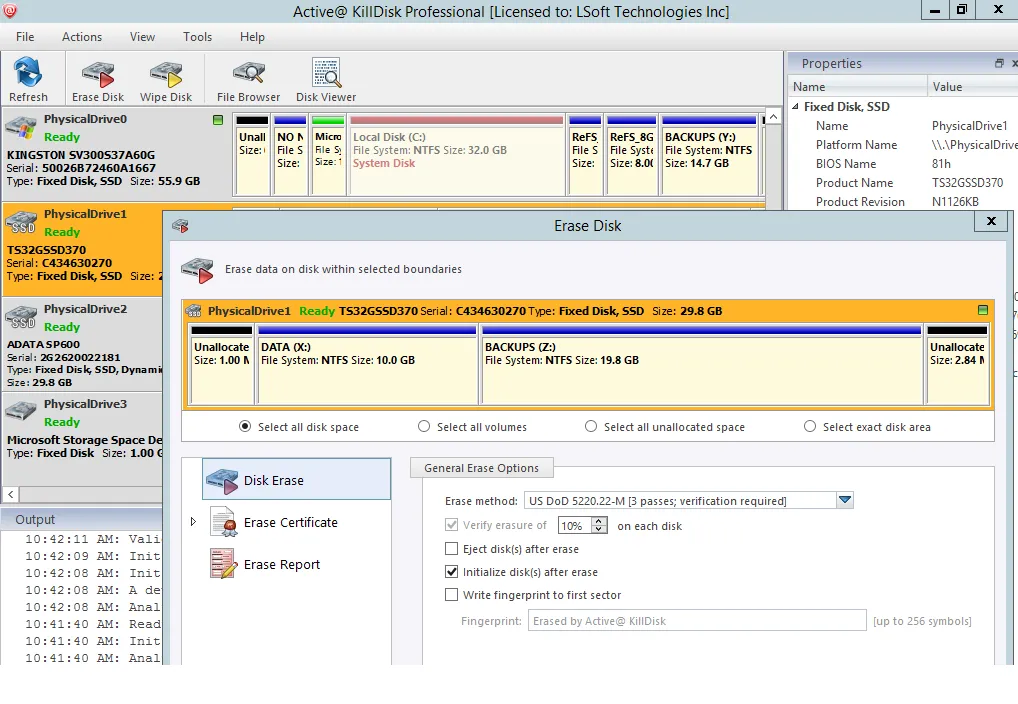Enable Write fingerprint to first sector
The width and height of the screenshot is (1018, 704).
click(452, 594)
